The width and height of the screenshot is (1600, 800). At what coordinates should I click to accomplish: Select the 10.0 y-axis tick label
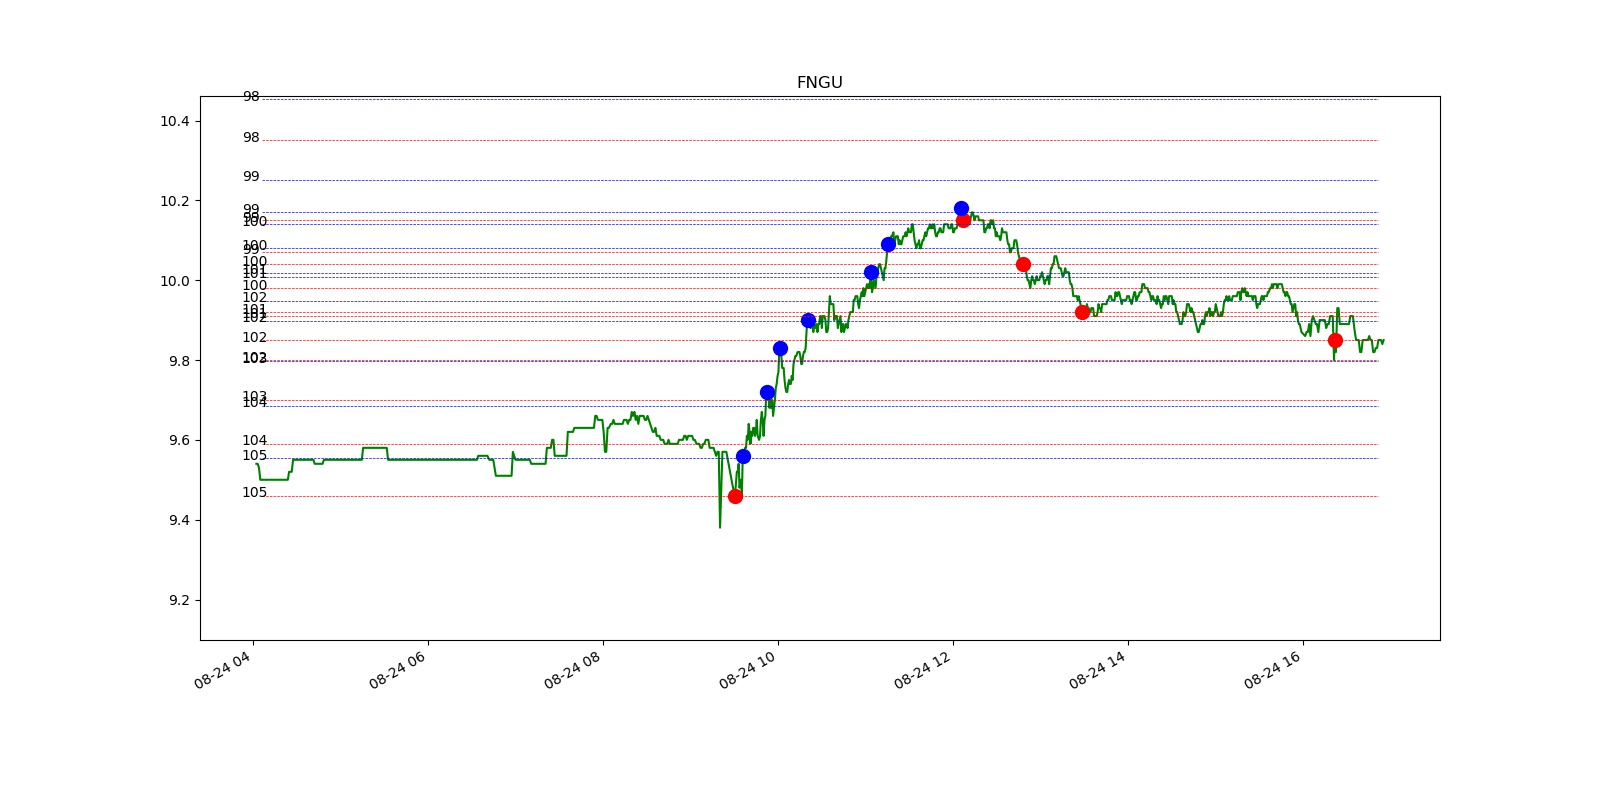(x=175, y=281)
